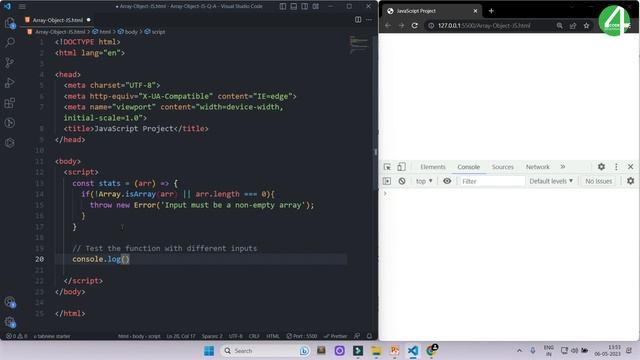Reload the browser page

[x=415, y=25]
